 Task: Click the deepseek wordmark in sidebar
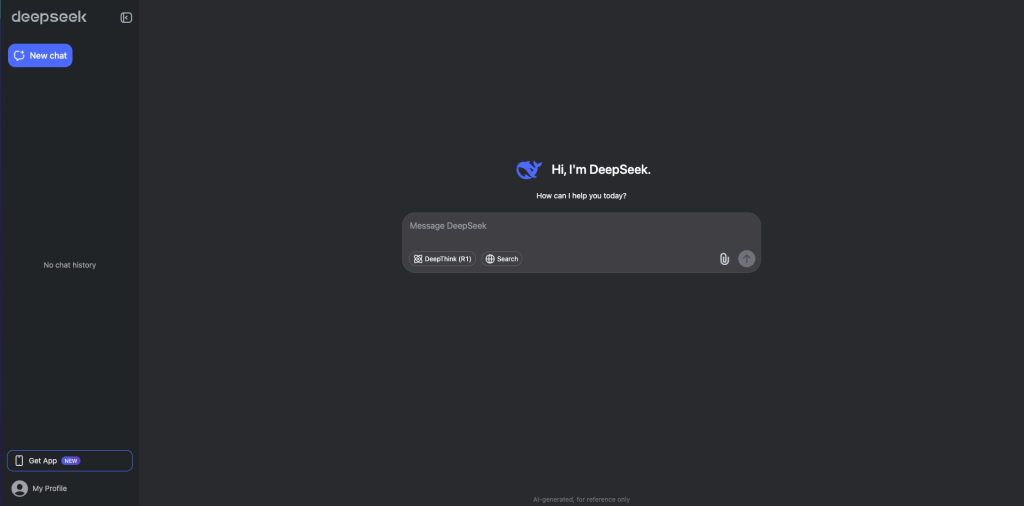point(49,18)
